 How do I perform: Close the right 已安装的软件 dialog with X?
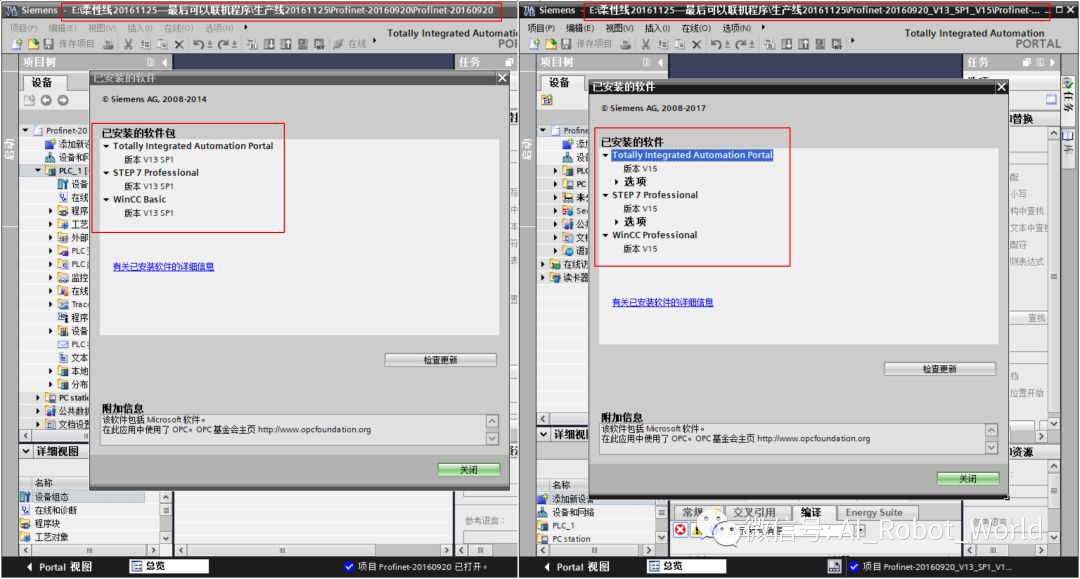click(x=1001, y=87)
